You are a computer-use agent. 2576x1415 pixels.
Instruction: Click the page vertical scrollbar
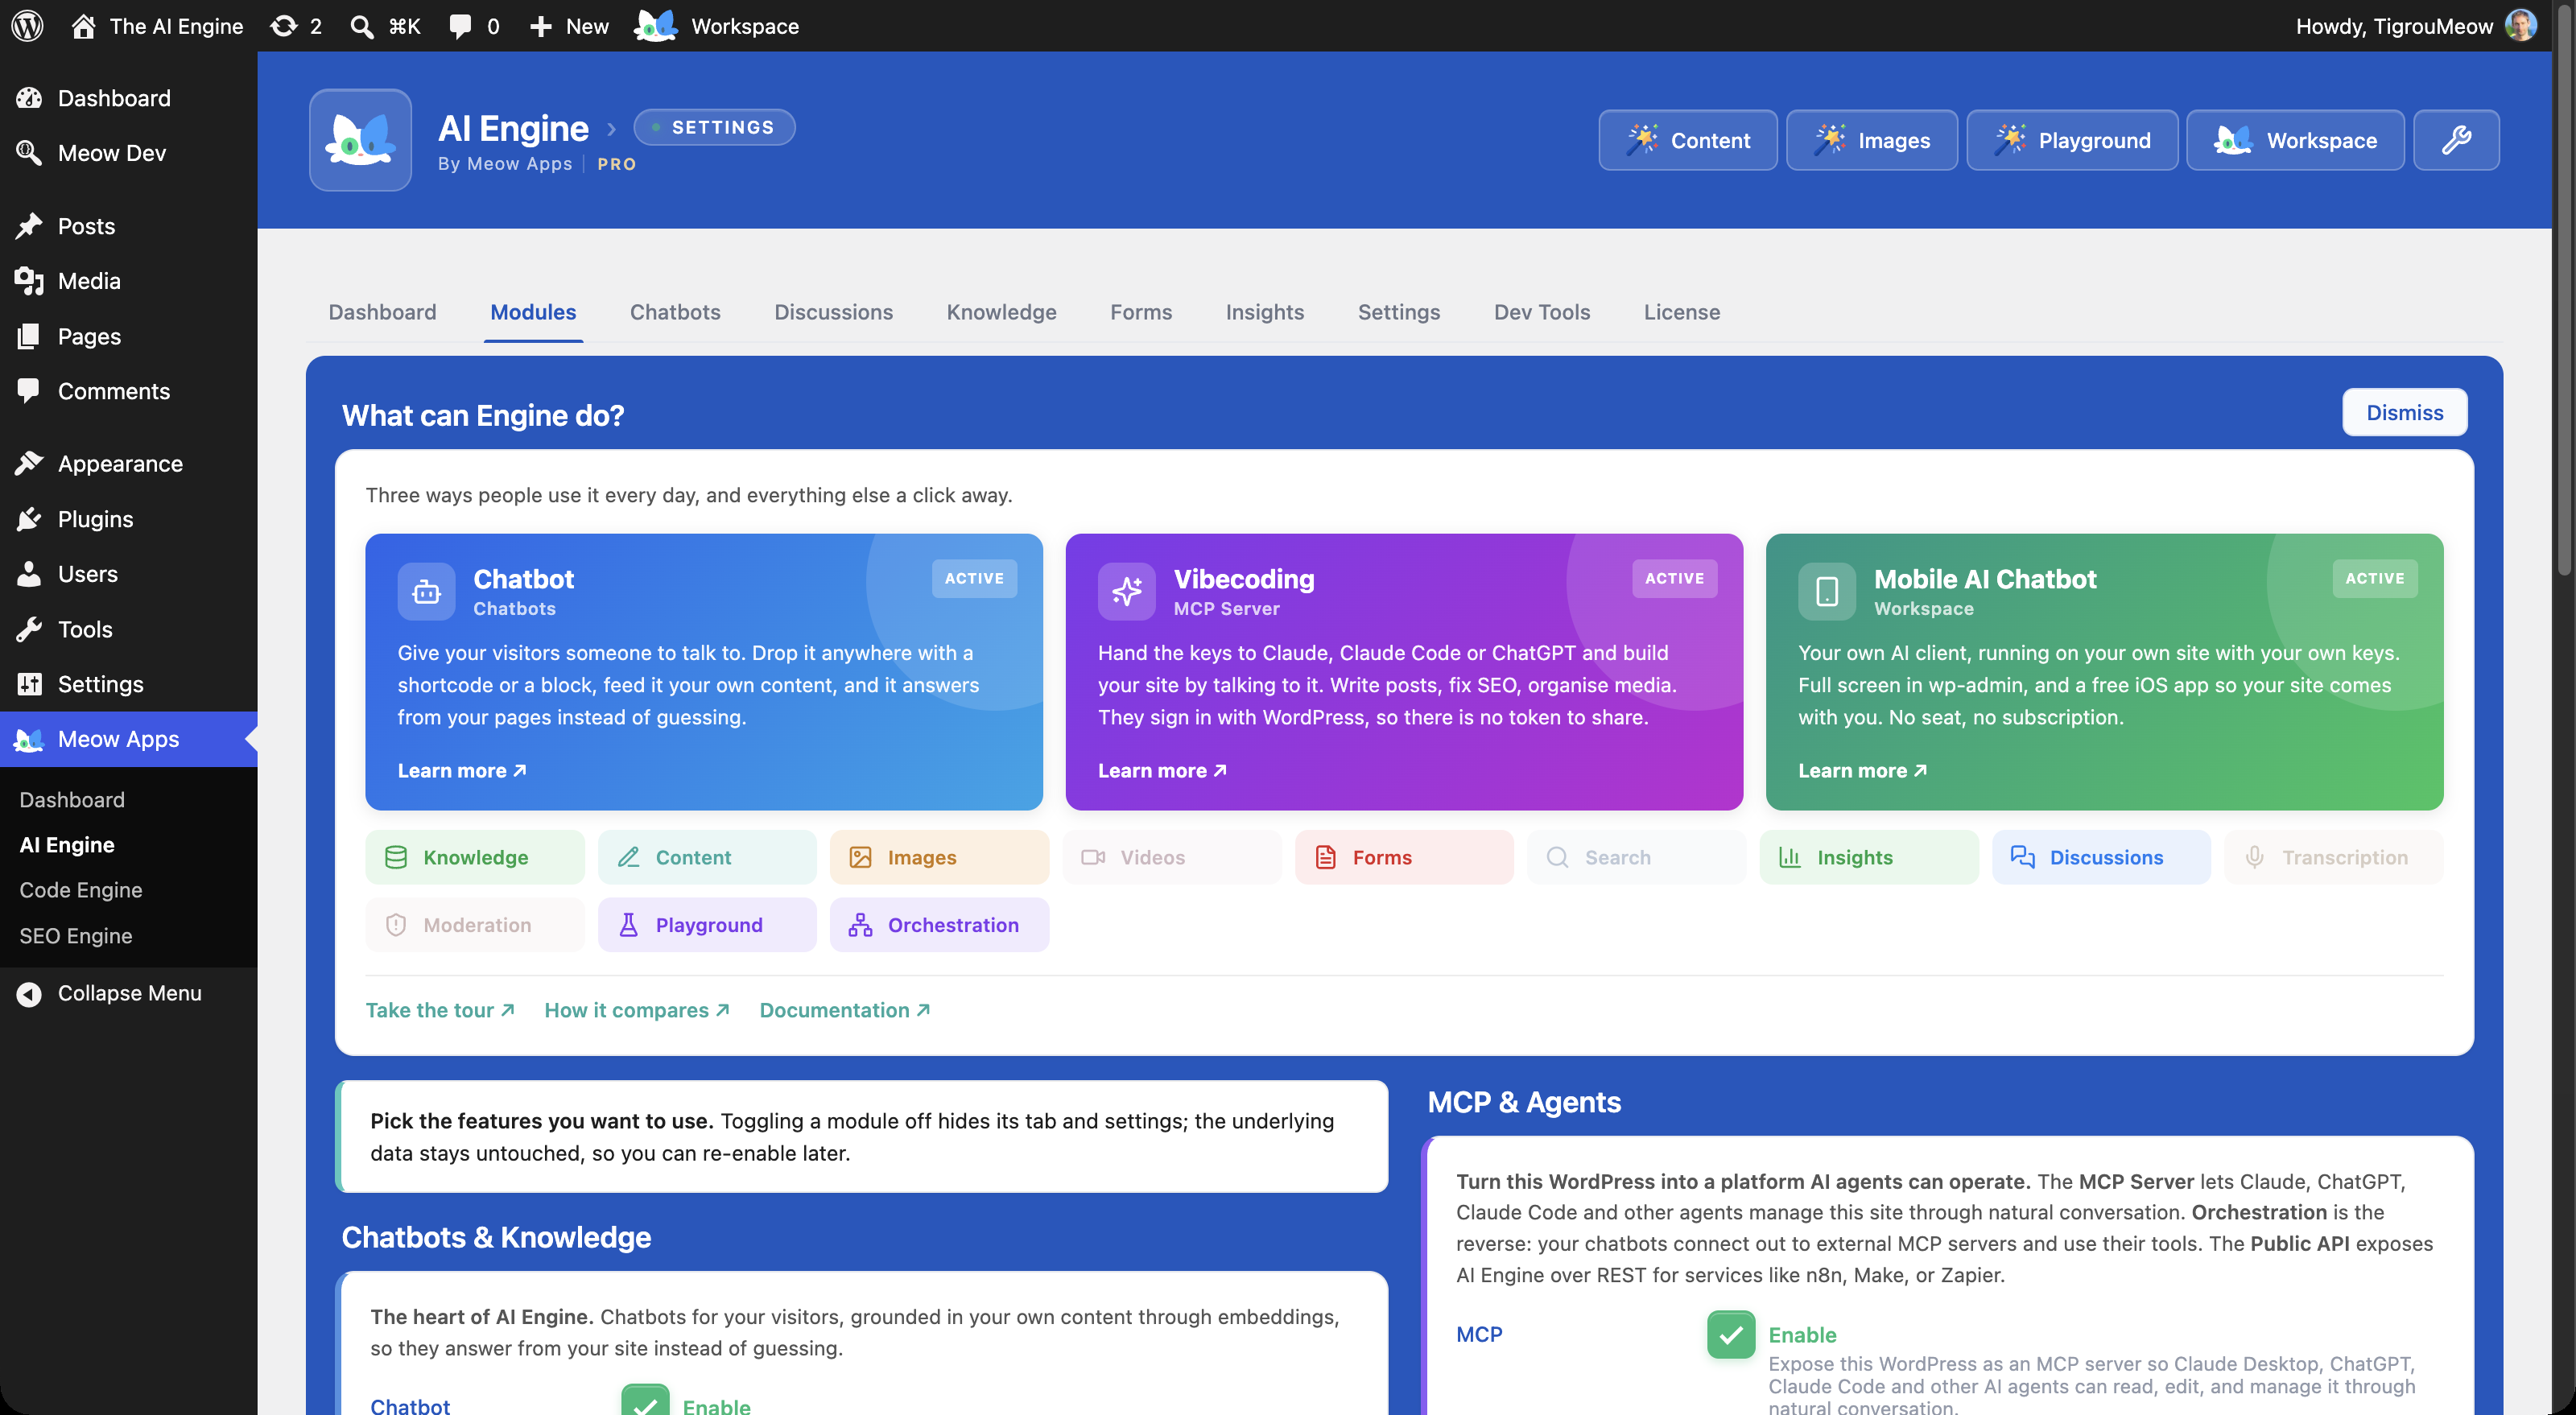coord(2564,289)
